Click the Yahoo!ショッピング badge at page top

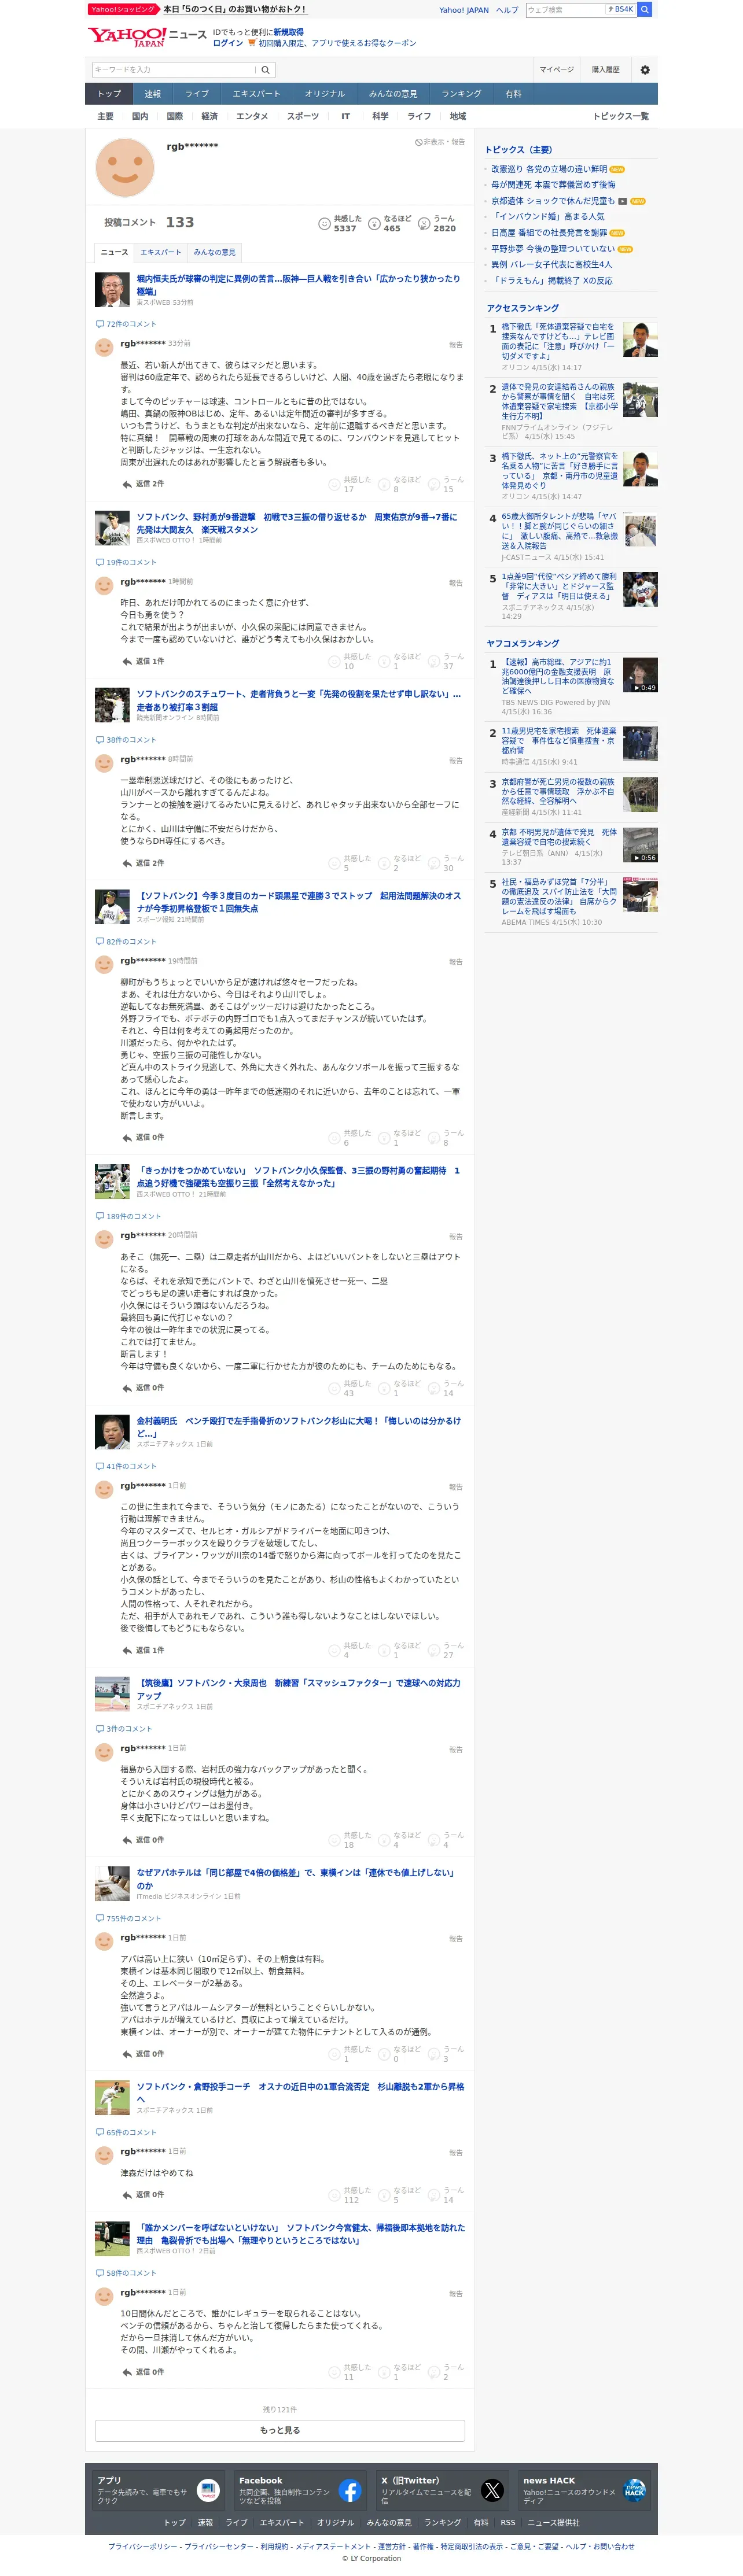point(123,9)
